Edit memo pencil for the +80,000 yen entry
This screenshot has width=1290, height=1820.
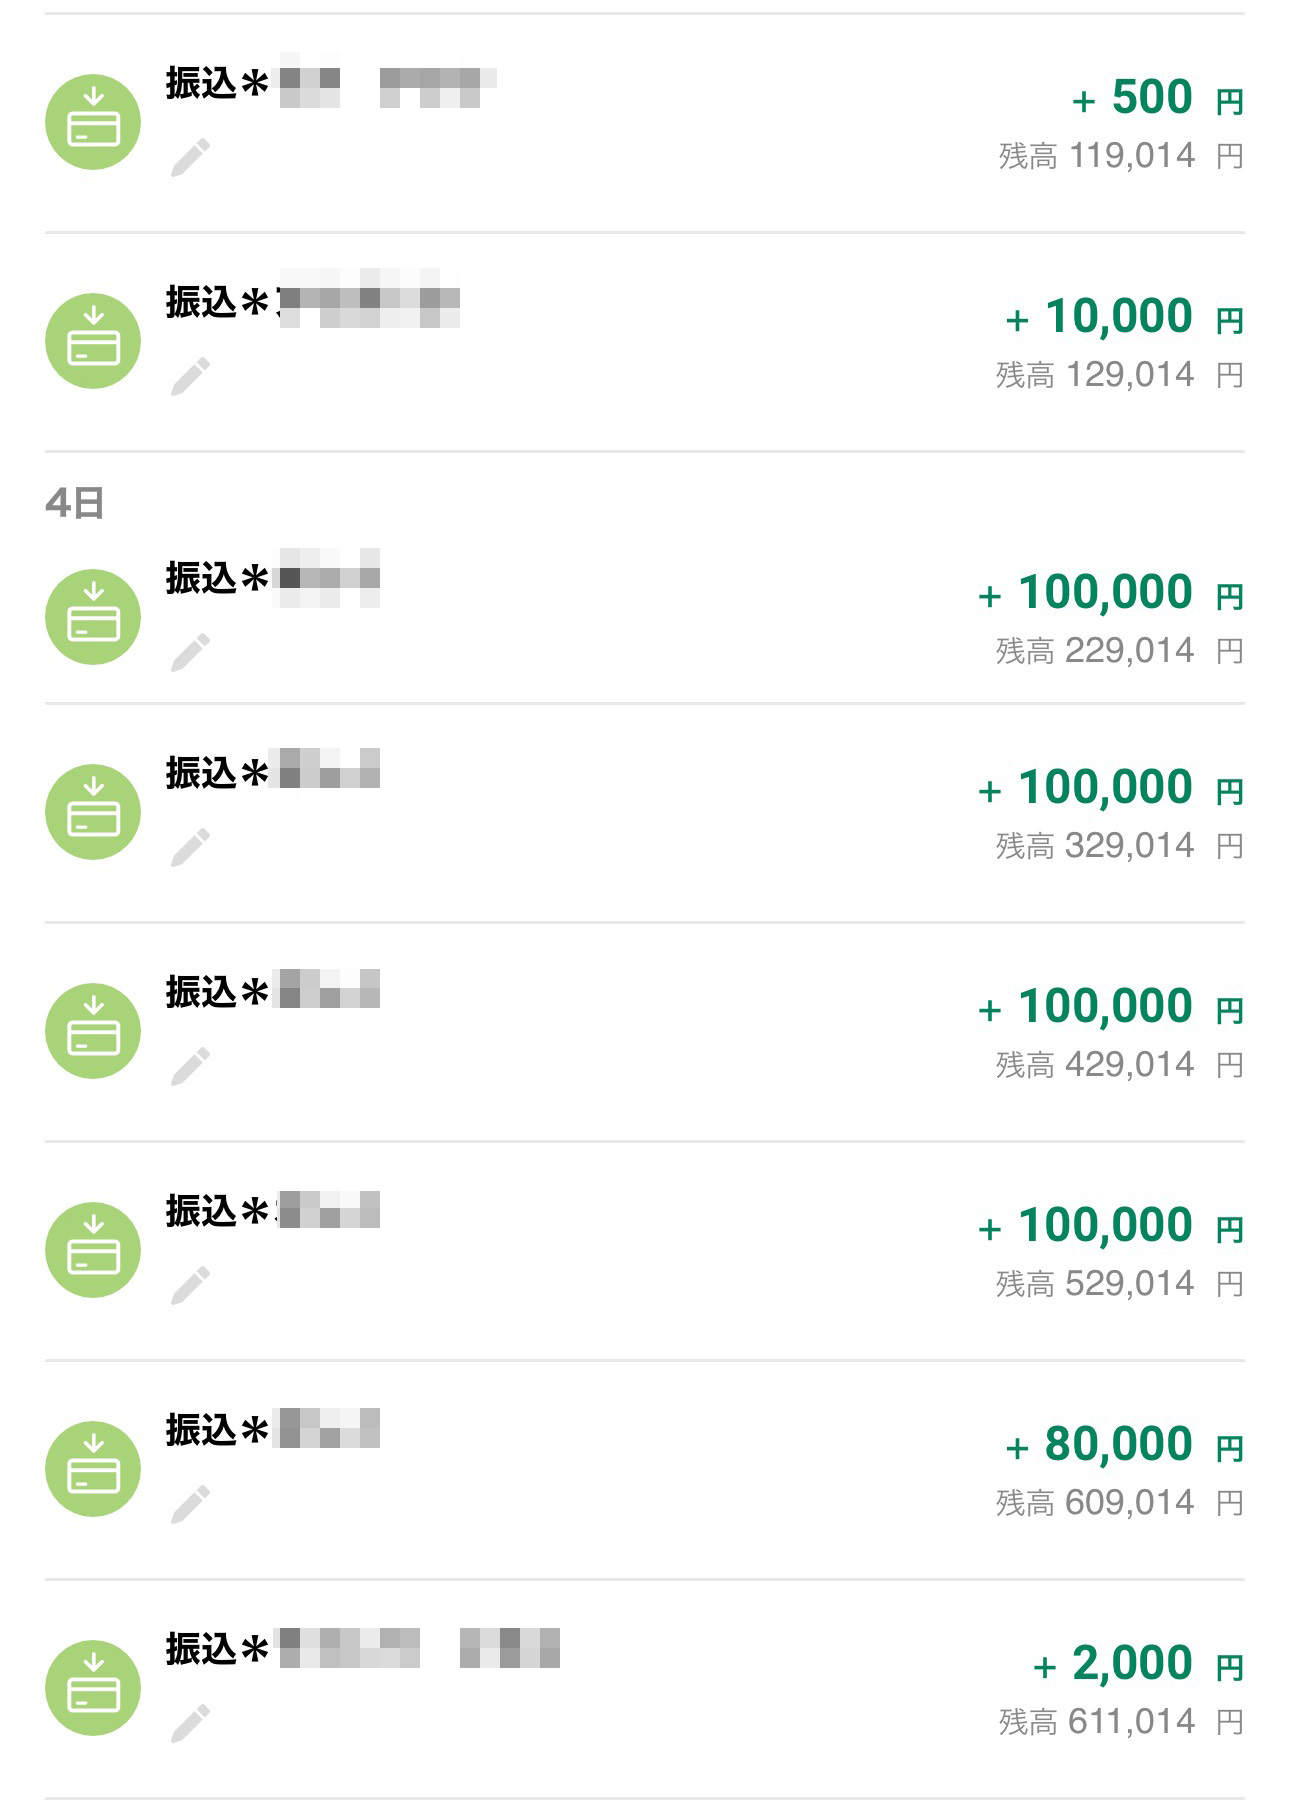[x=190, y=1504]
